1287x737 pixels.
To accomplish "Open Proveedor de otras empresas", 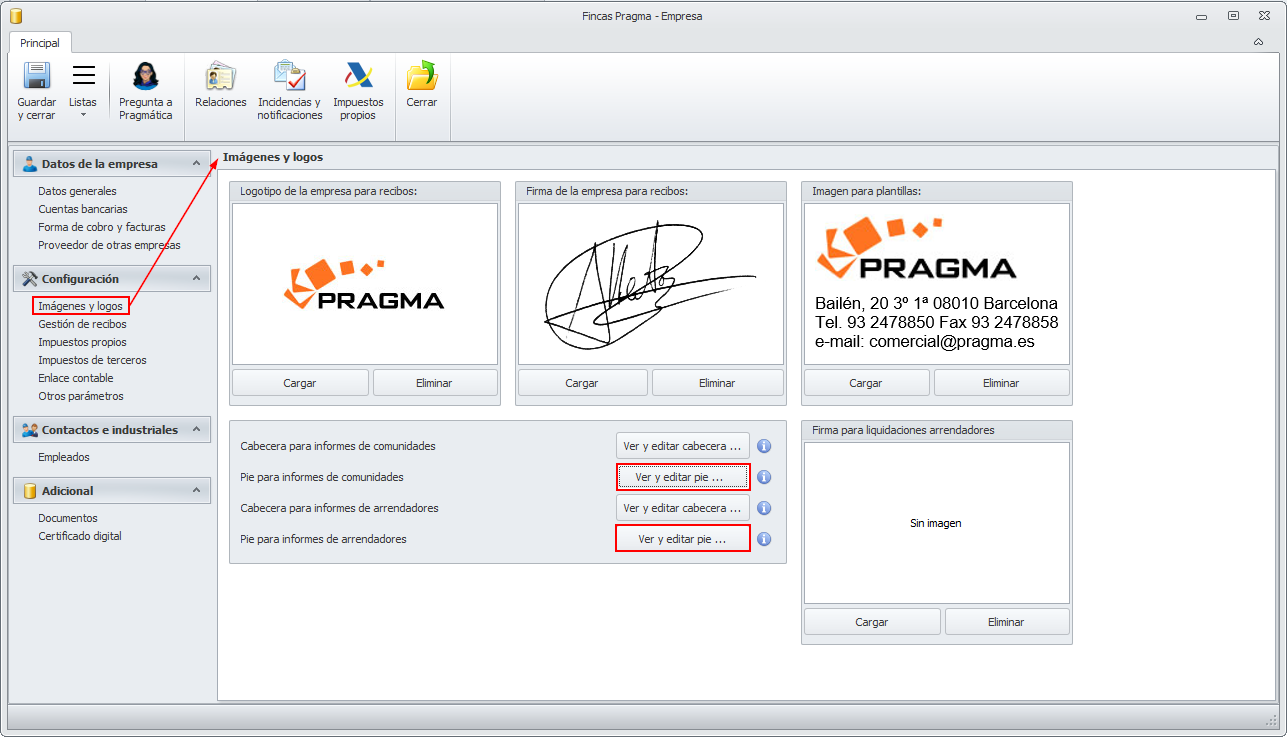I will 109,245.
